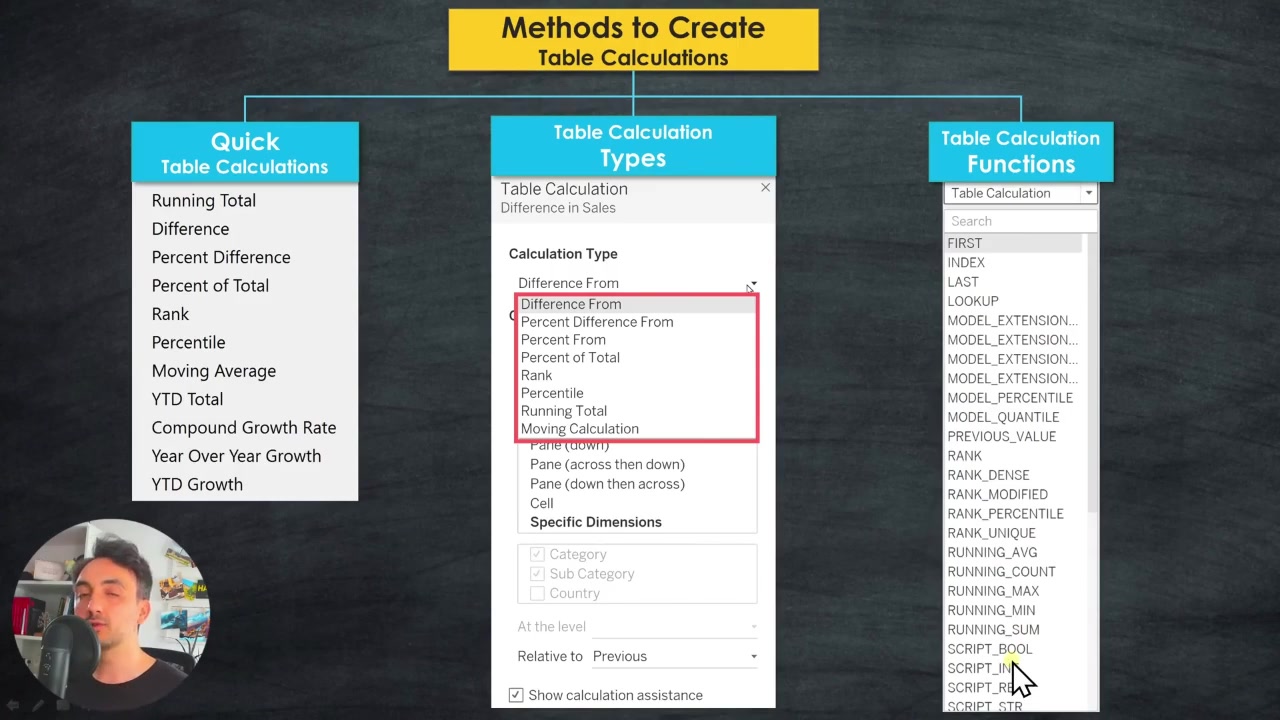This screenshot has height=720, width=1280.
Task: Uncheck Show calculation assistance
Action: point(516,695)
